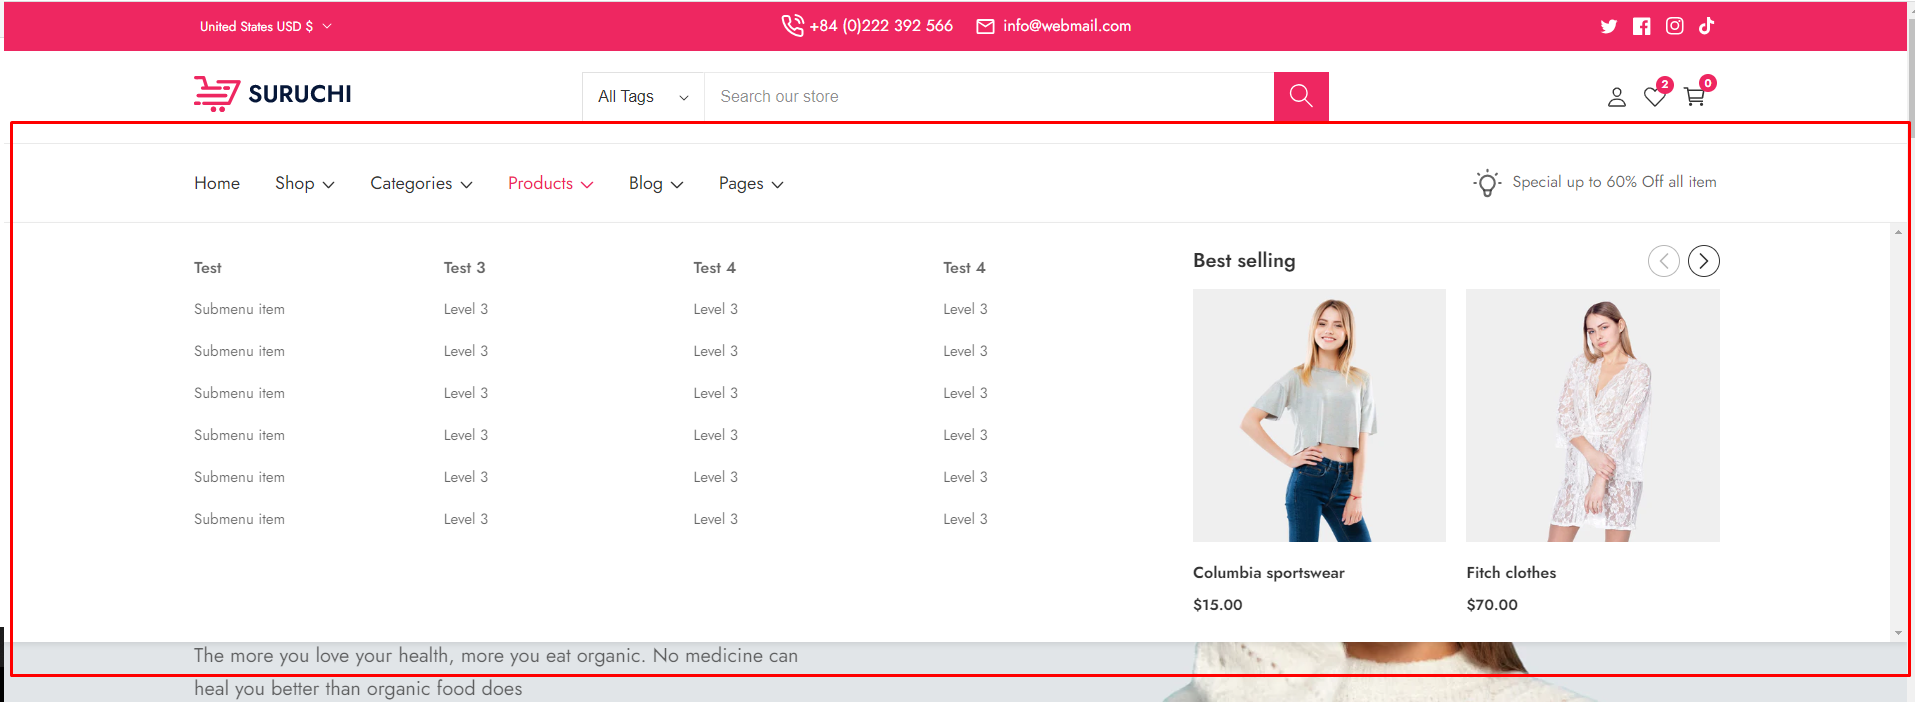Expand the Shop menu
The image size is (1915, 702).
pos(304,184)
